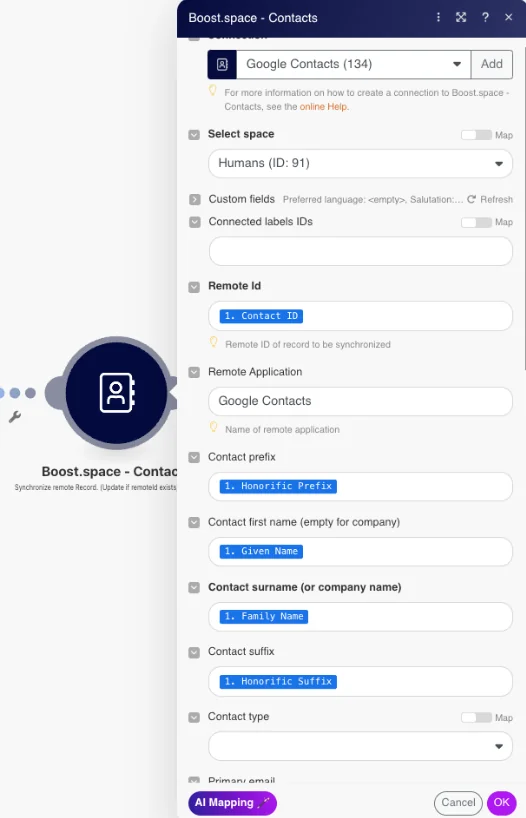Click the Cancel button
The height and width of the screenshot is (818, 526).
(458, 803)
